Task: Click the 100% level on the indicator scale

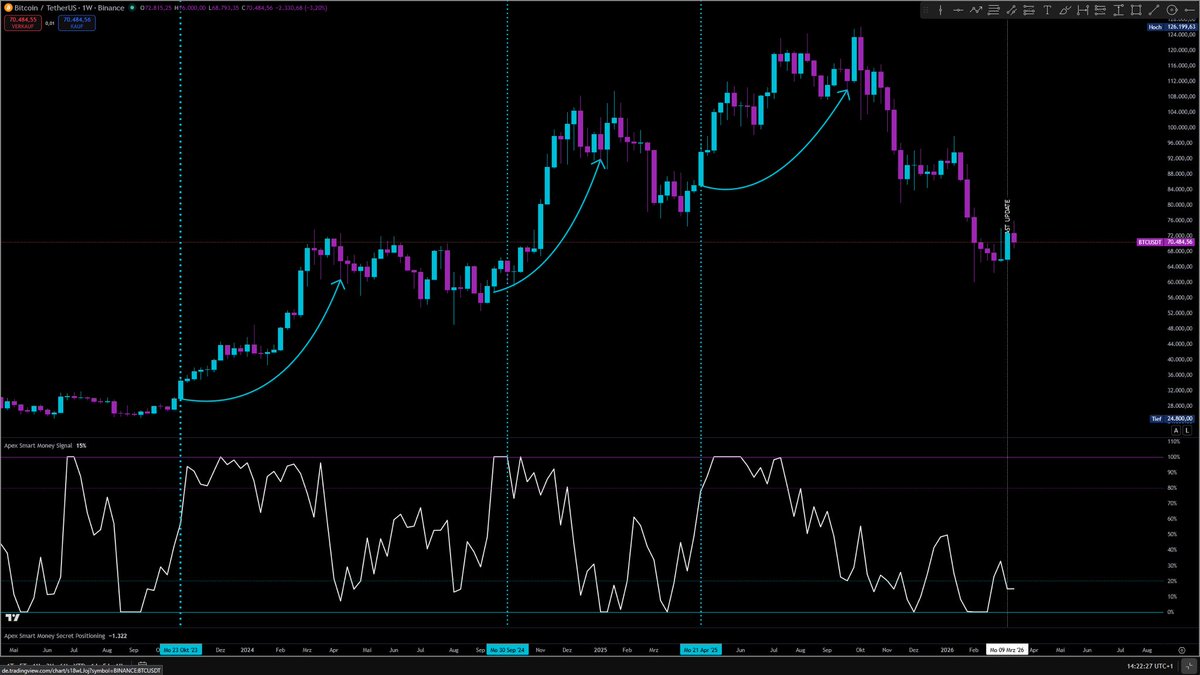Action: click(x=1173, y=457)
